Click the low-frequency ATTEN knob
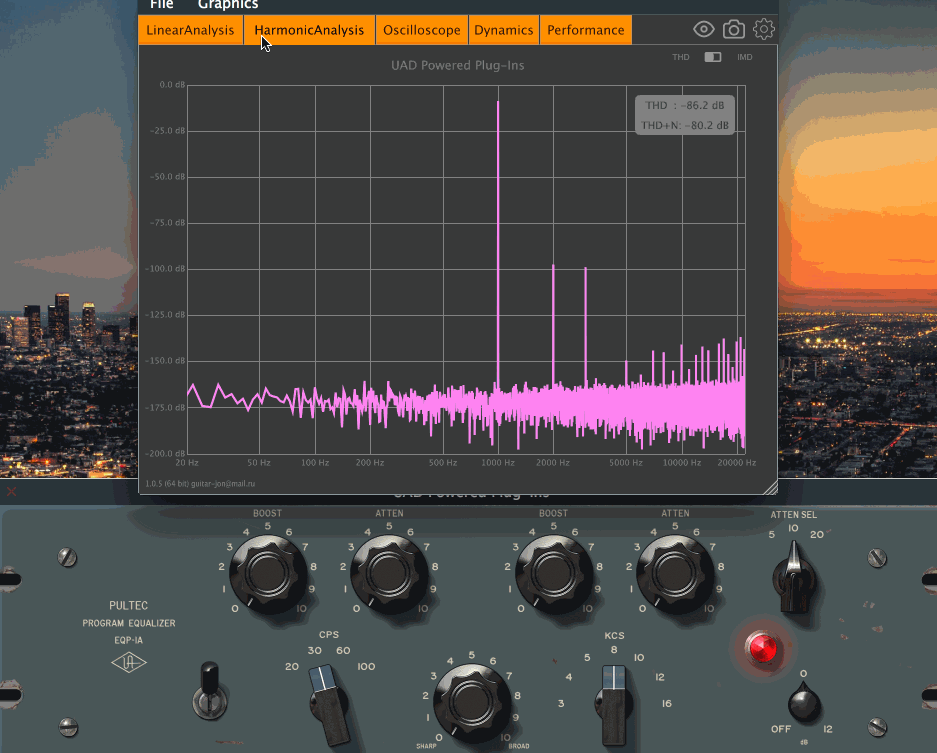The image size is (937, 753). [389, 573]
